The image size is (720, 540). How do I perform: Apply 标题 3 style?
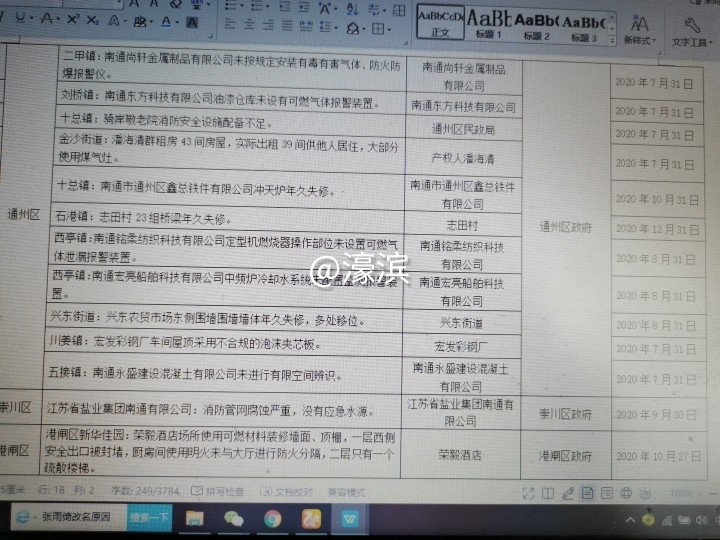[x=584, y=28]
